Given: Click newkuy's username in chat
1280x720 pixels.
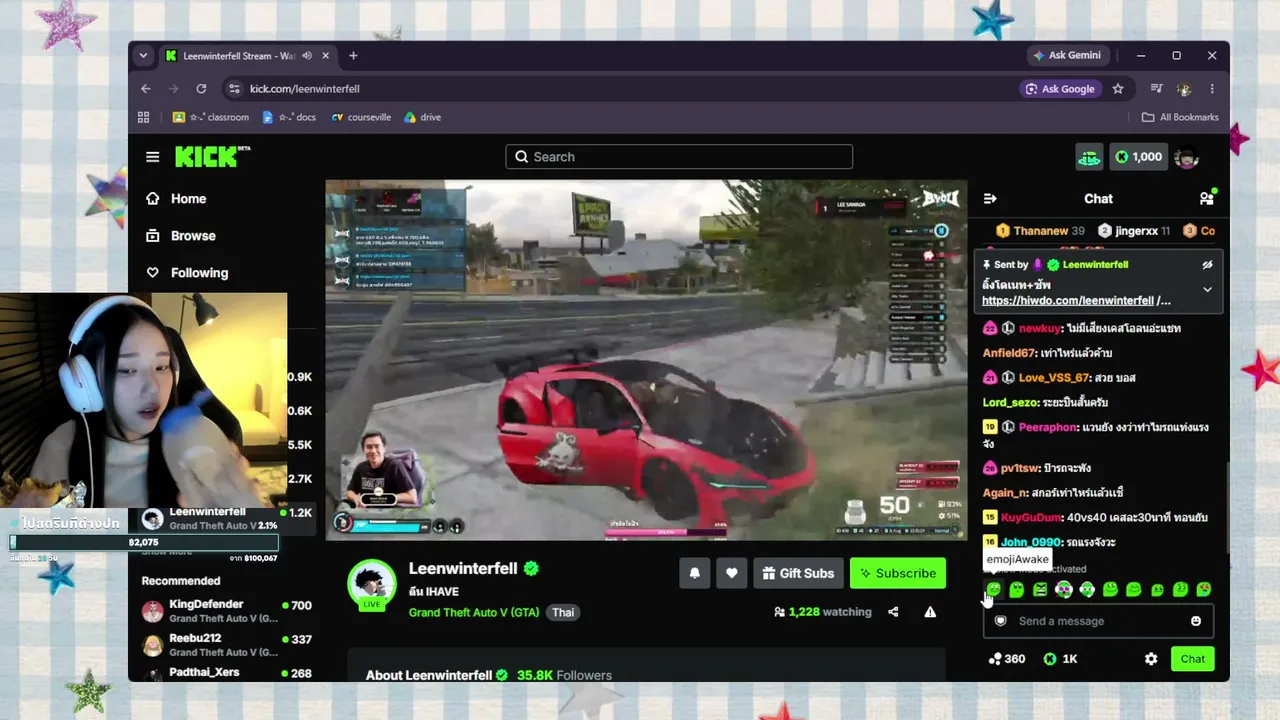Looking at the screenshot, I should pos(1039,328).
